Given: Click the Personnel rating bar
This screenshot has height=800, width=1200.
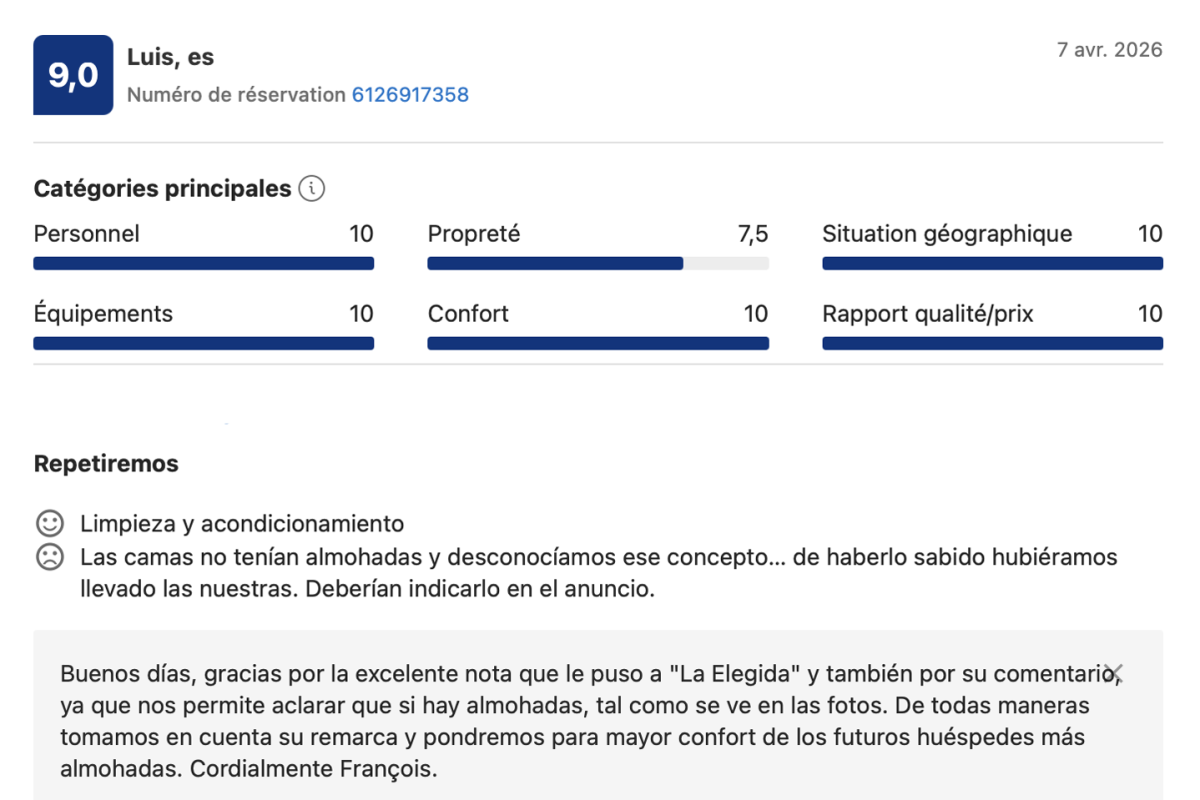Looking at the screenshot, I should click(204, 264).
